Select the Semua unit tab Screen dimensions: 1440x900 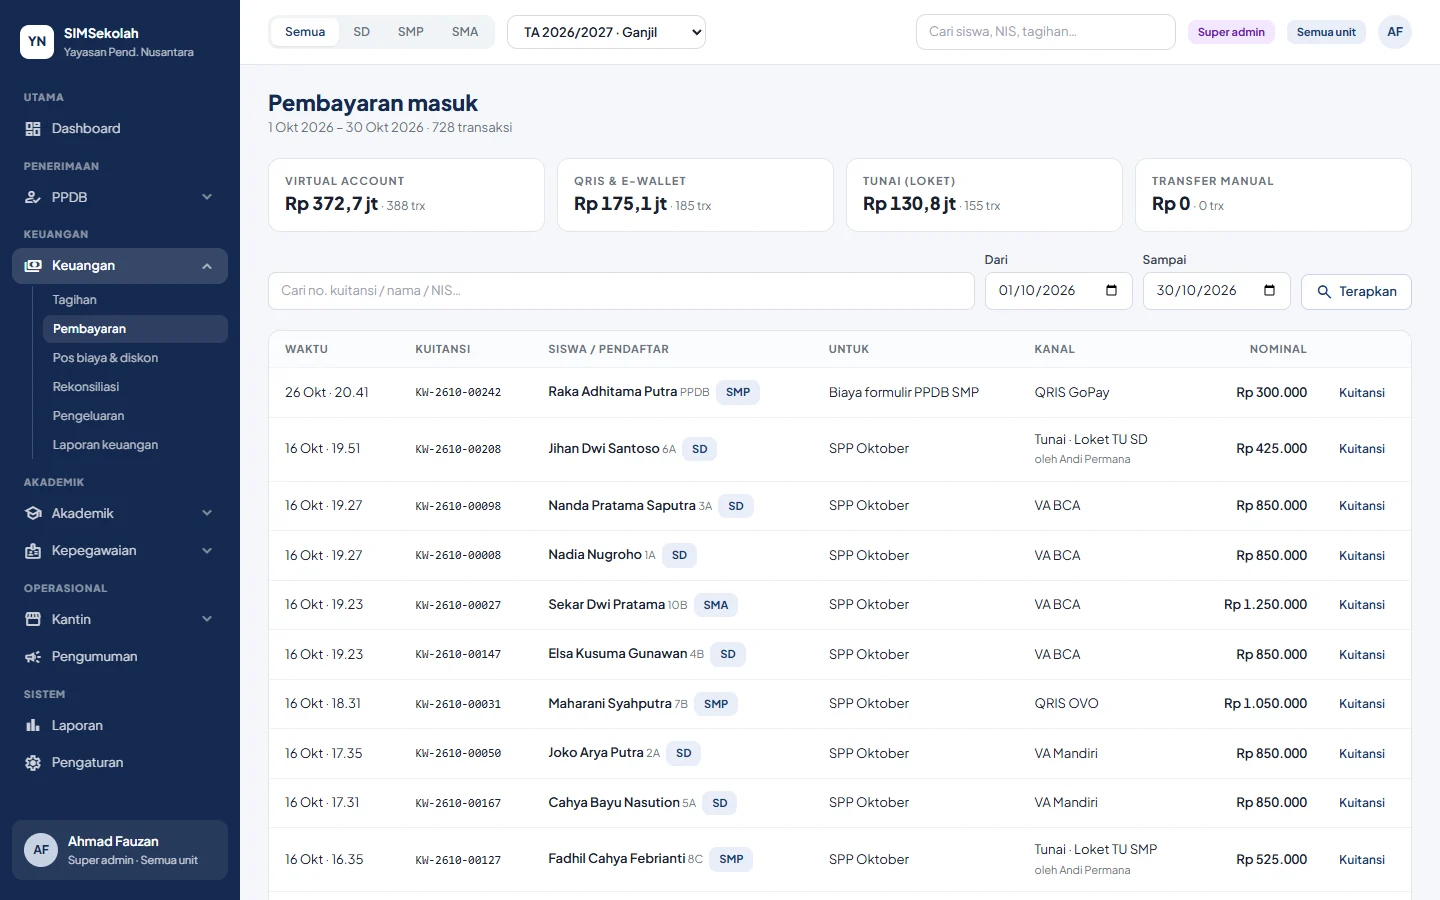[x=305, y=32]
